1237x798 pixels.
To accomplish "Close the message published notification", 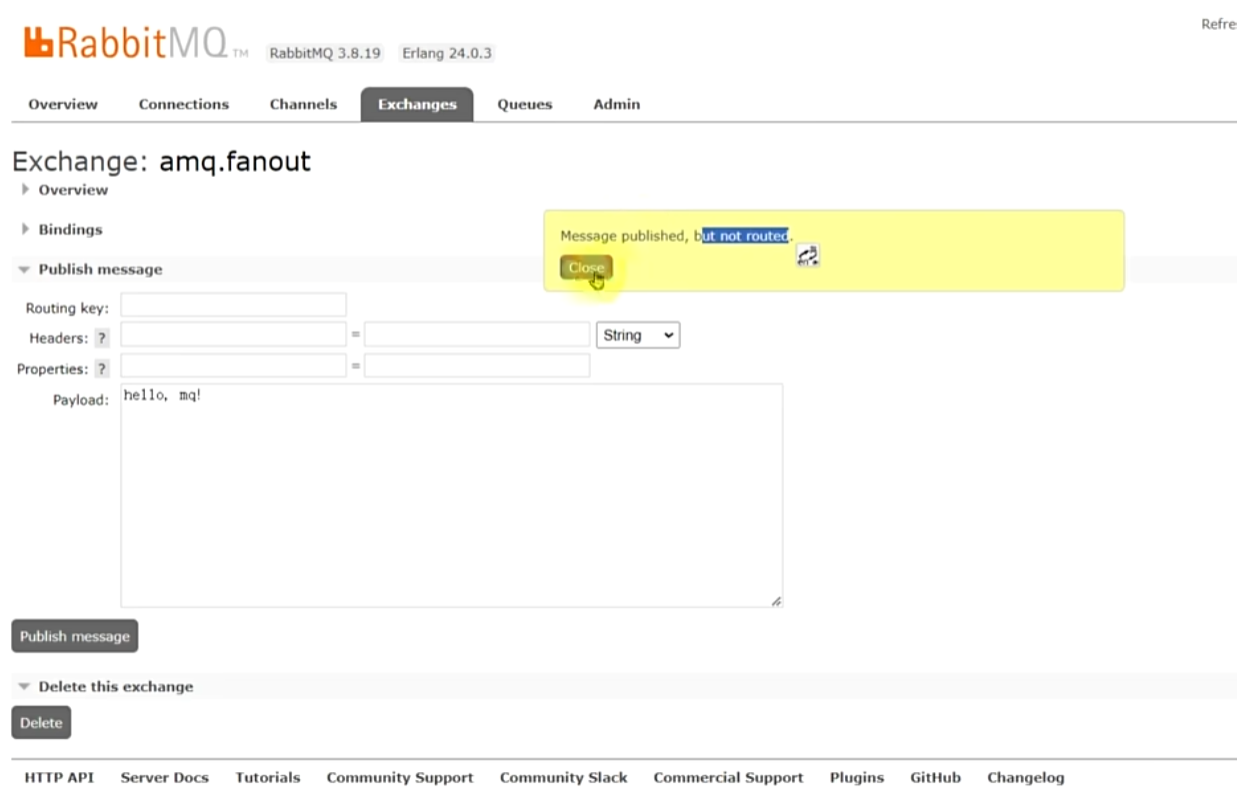I will click(x=586, y=268).
